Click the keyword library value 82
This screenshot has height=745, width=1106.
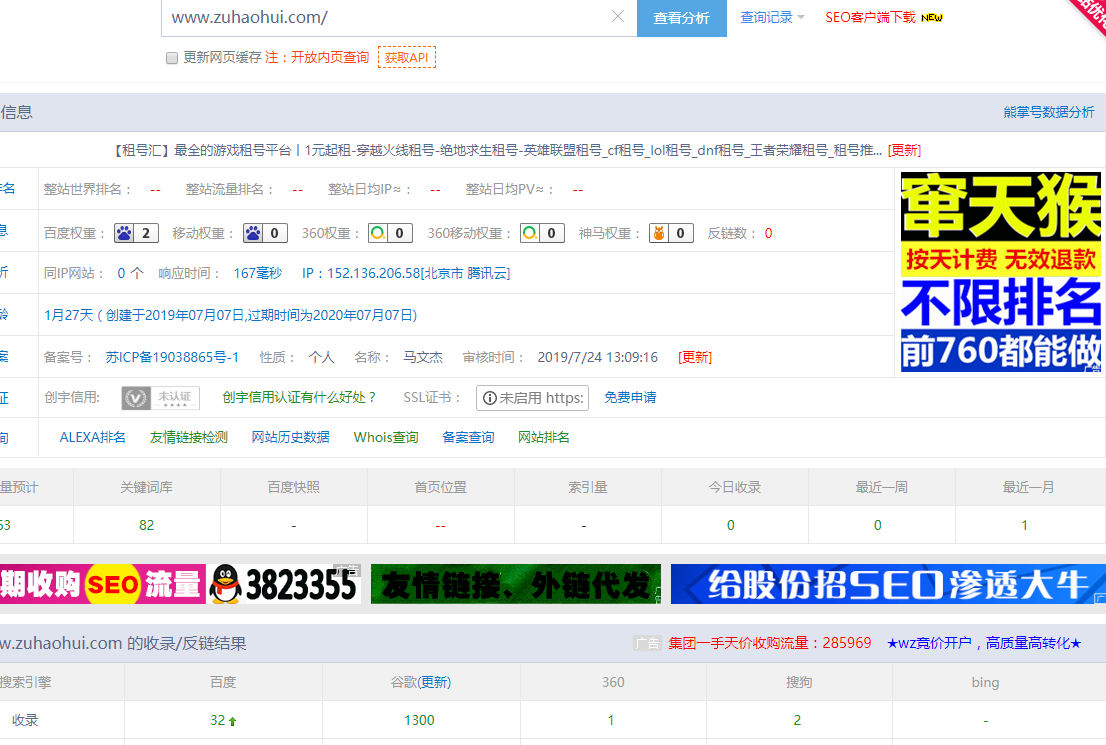point(147,525)
